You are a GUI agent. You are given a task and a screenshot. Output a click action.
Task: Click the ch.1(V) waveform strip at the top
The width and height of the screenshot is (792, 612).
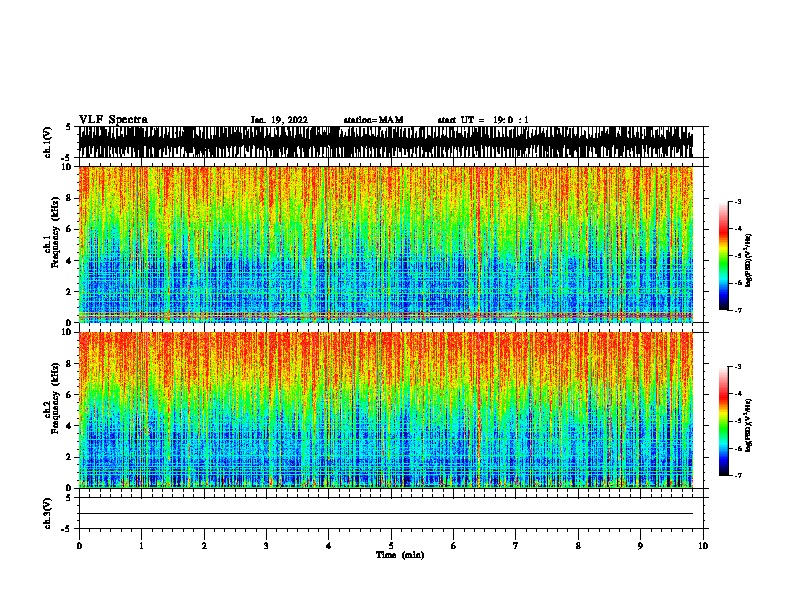386,142
